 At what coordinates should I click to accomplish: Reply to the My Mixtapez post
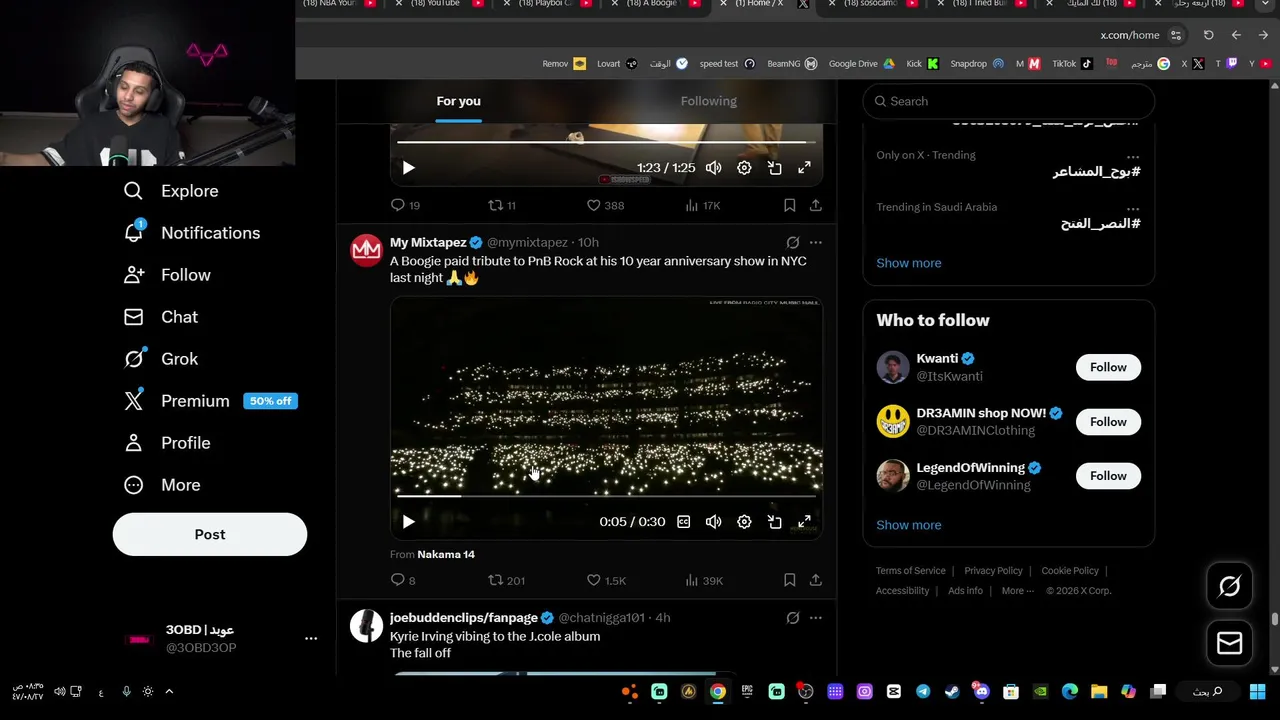398,580
